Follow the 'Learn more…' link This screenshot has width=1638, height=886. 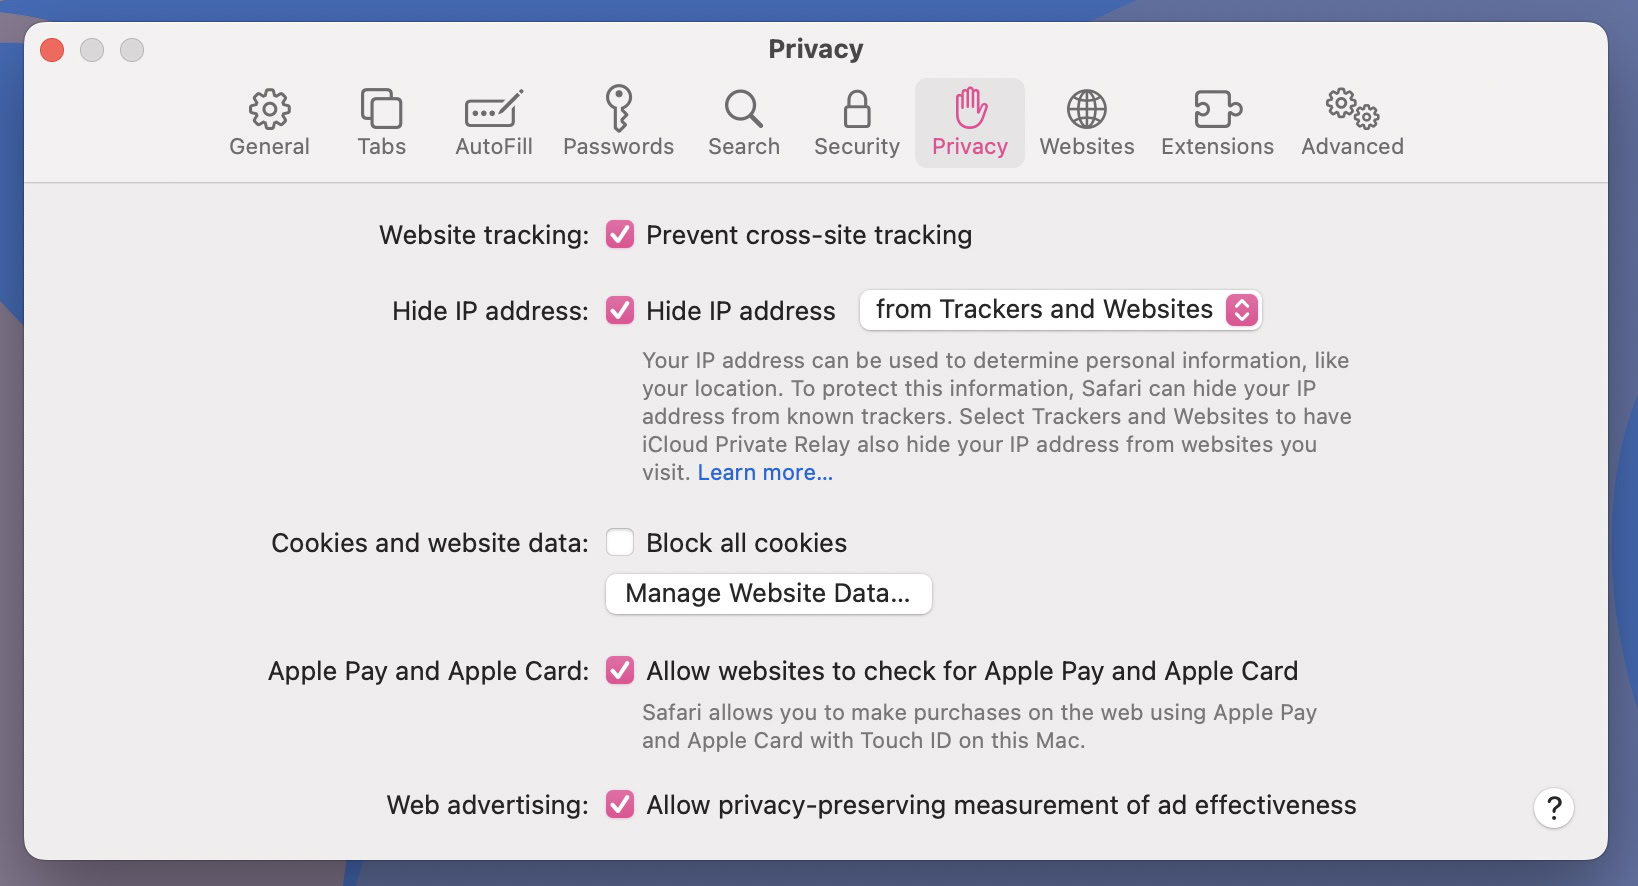click(x=765, y=473)
